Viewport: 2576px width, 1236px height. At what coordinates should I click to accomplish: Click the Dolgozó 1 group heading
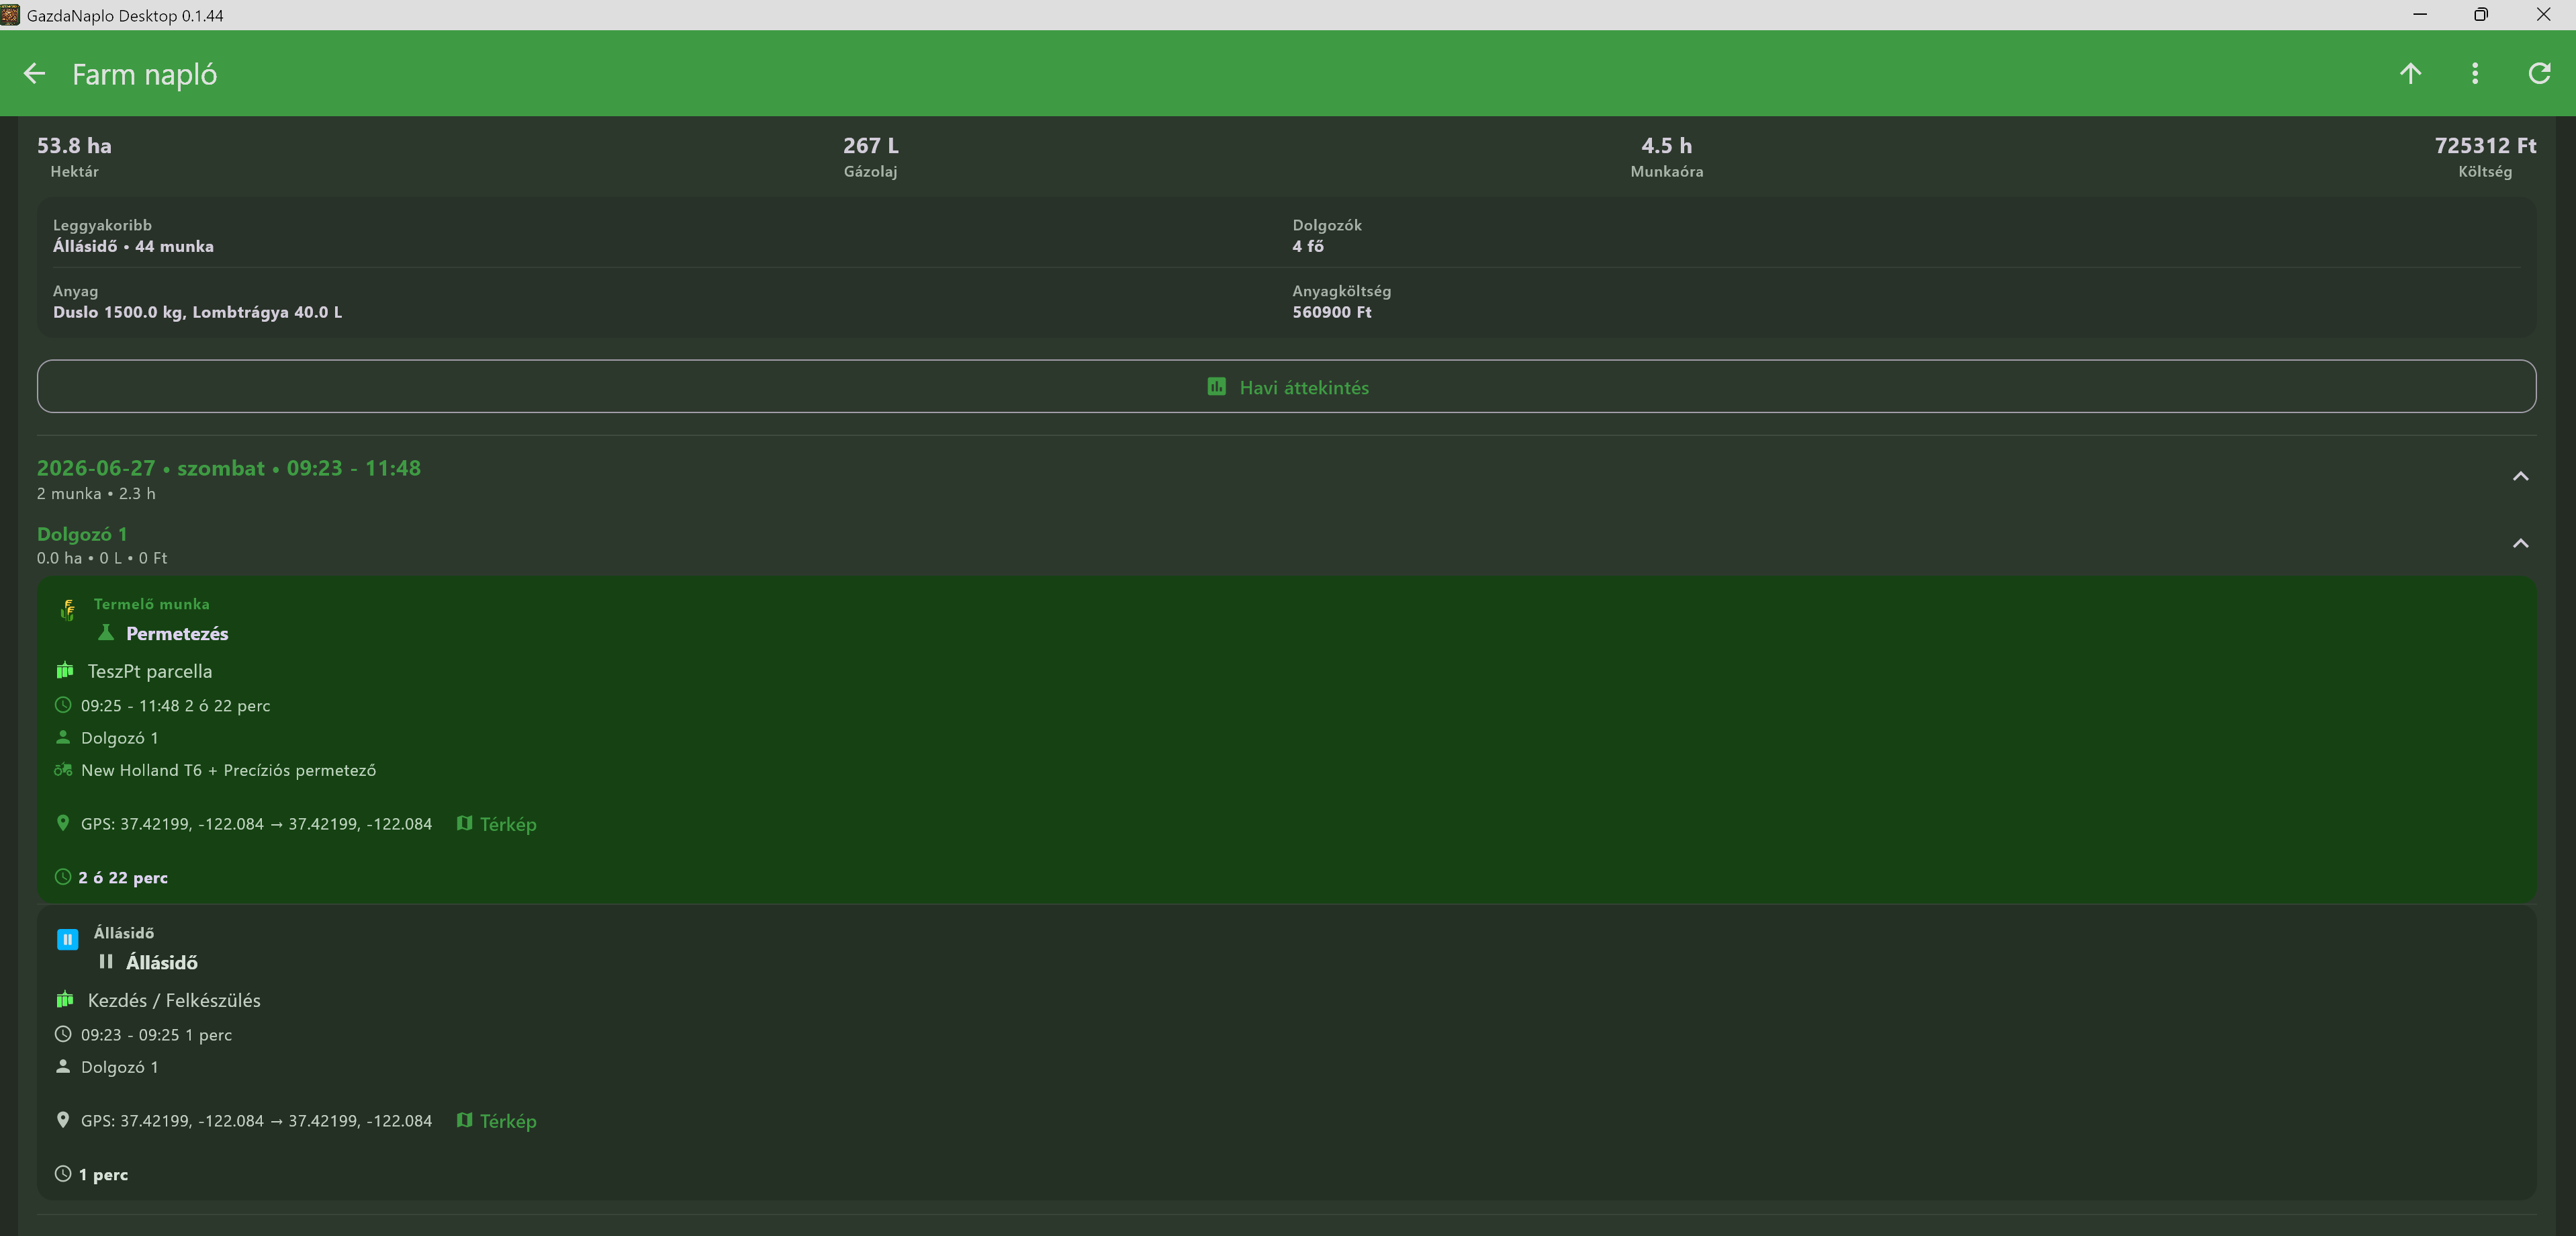(82, 534)
